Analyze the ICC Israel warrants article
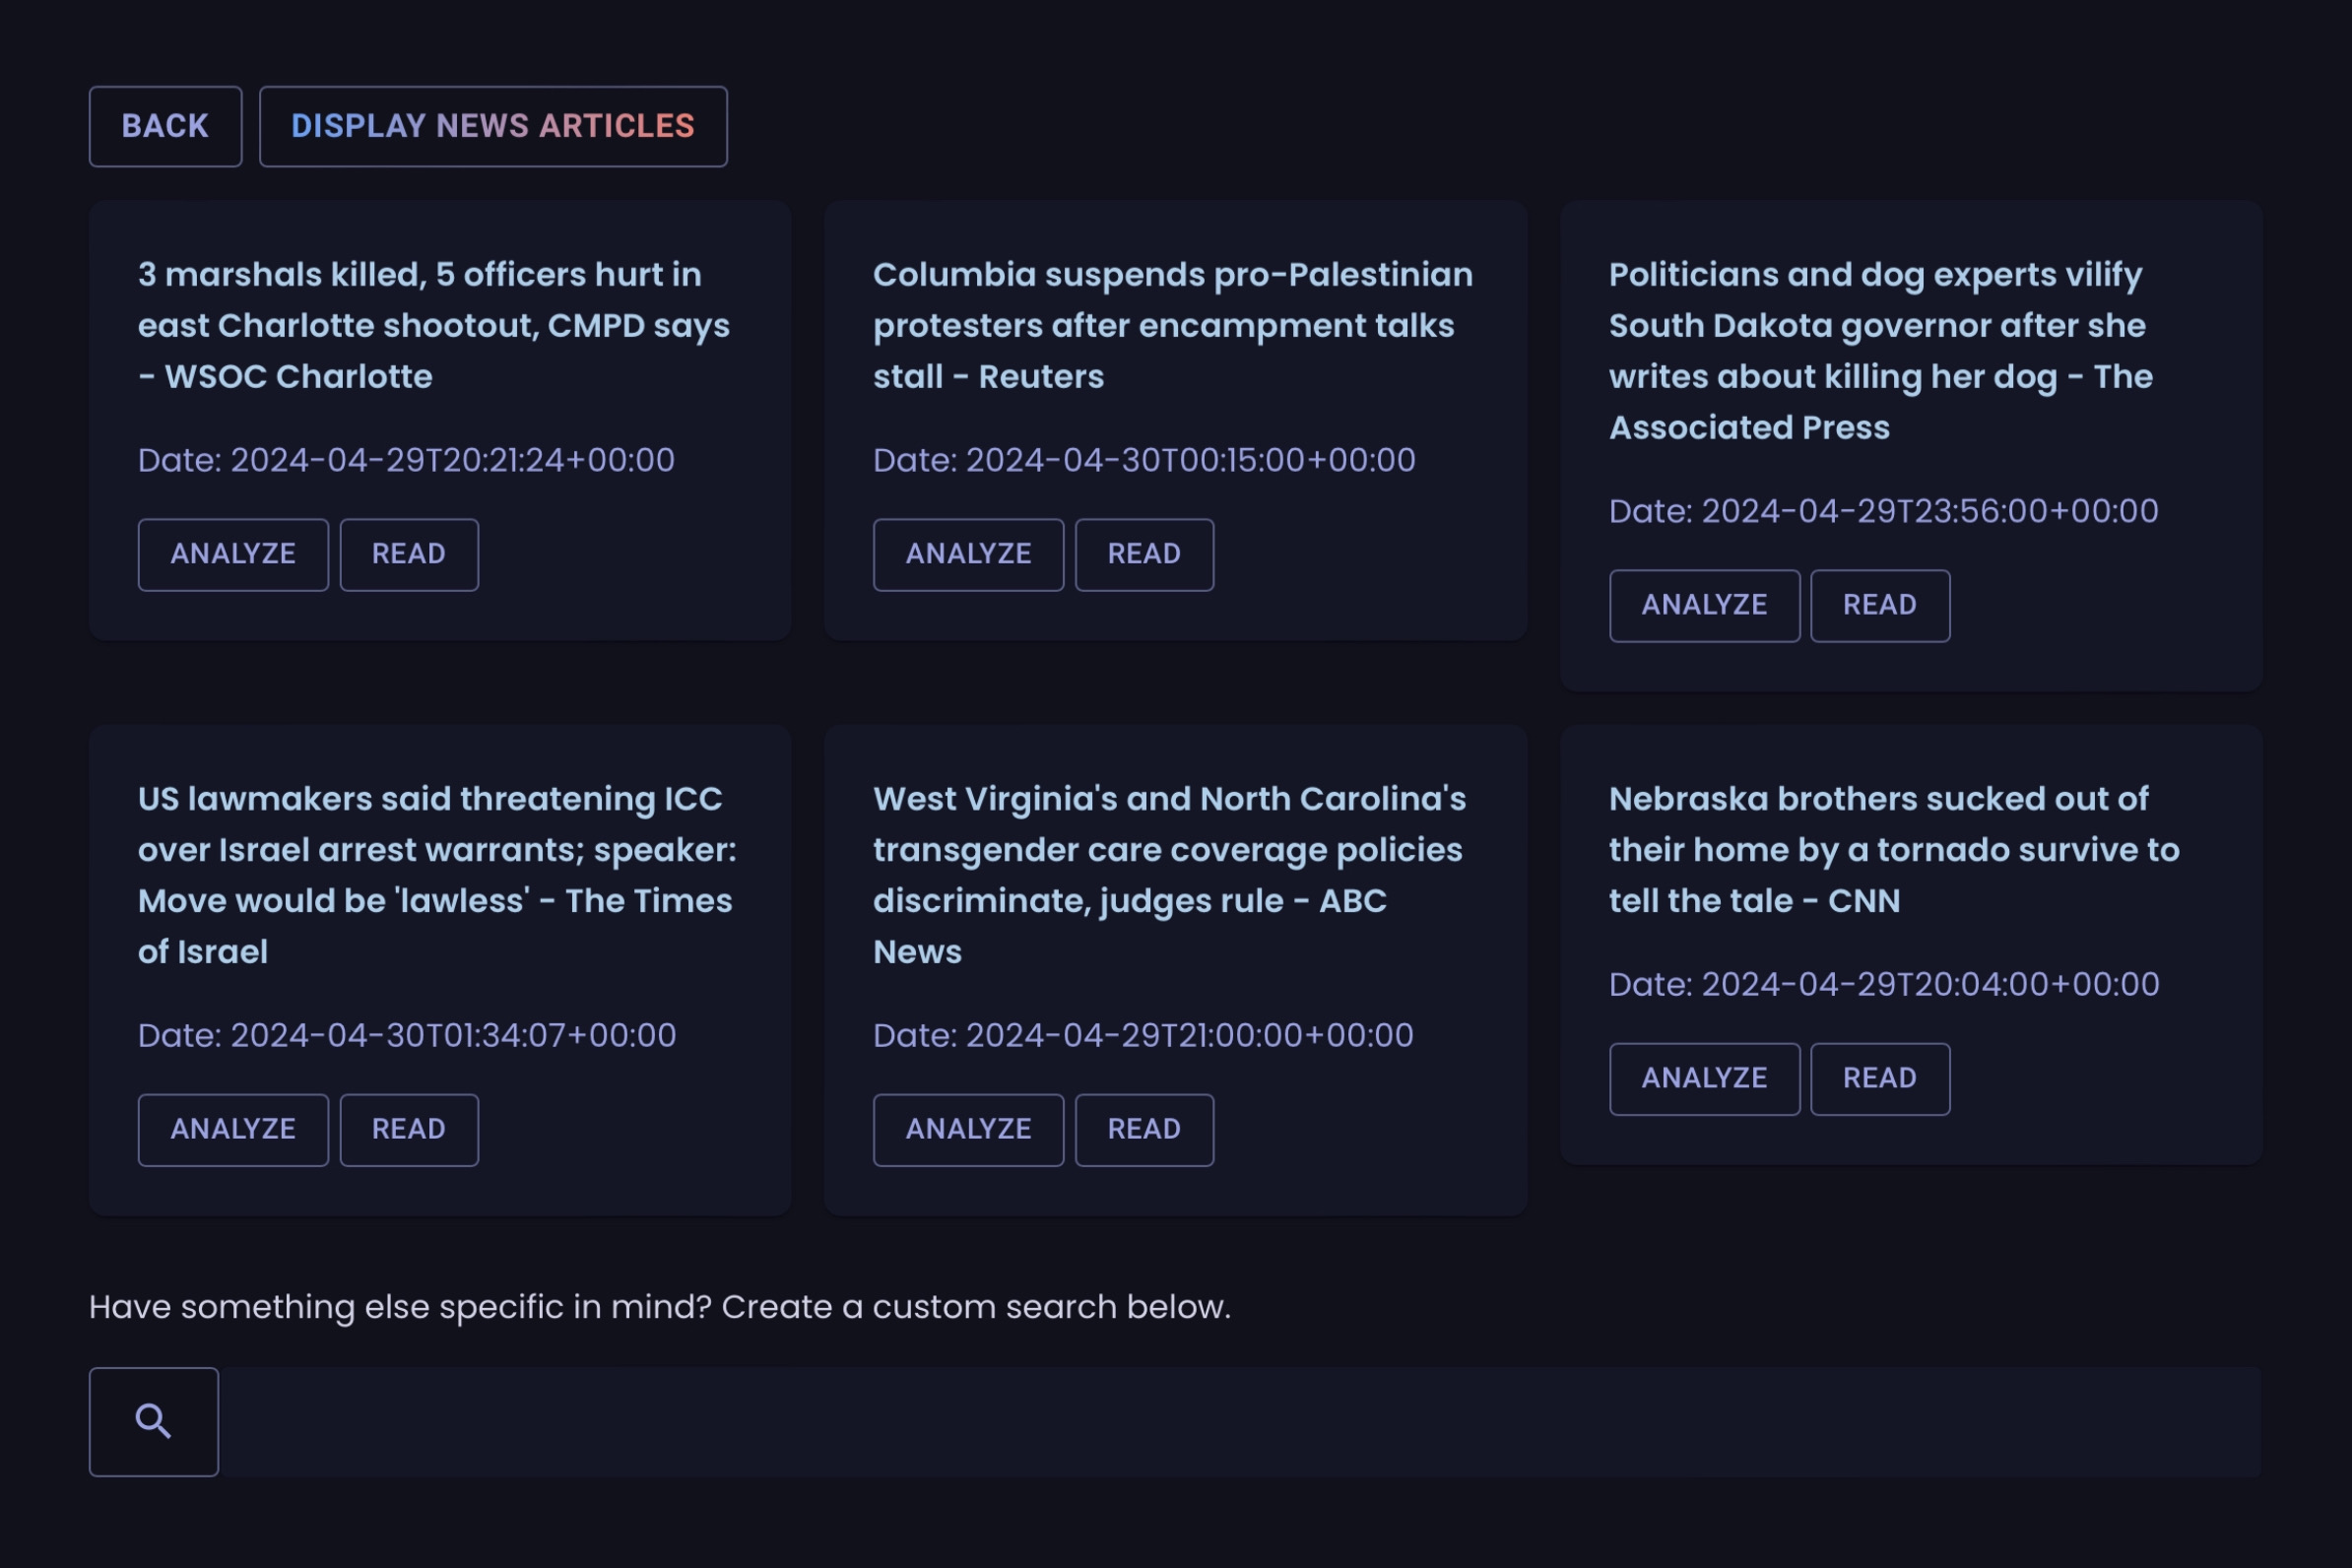This screenshot has height=1568, width=2352. click(233, 1129)
